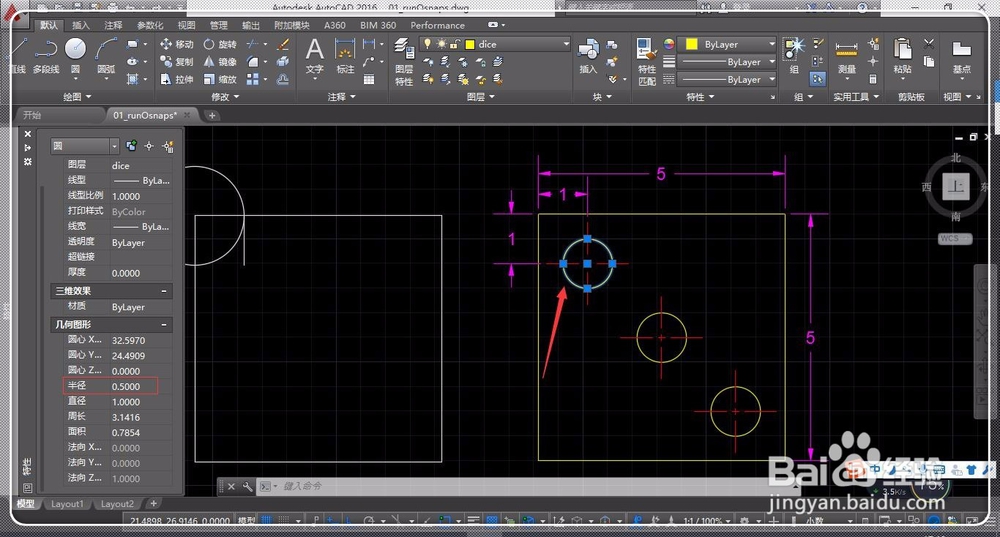The height and width of the screenshot is (537, 1000).
Task: Expand the 绘图 (Draw) panel
Action: click(x=77, y=97)
